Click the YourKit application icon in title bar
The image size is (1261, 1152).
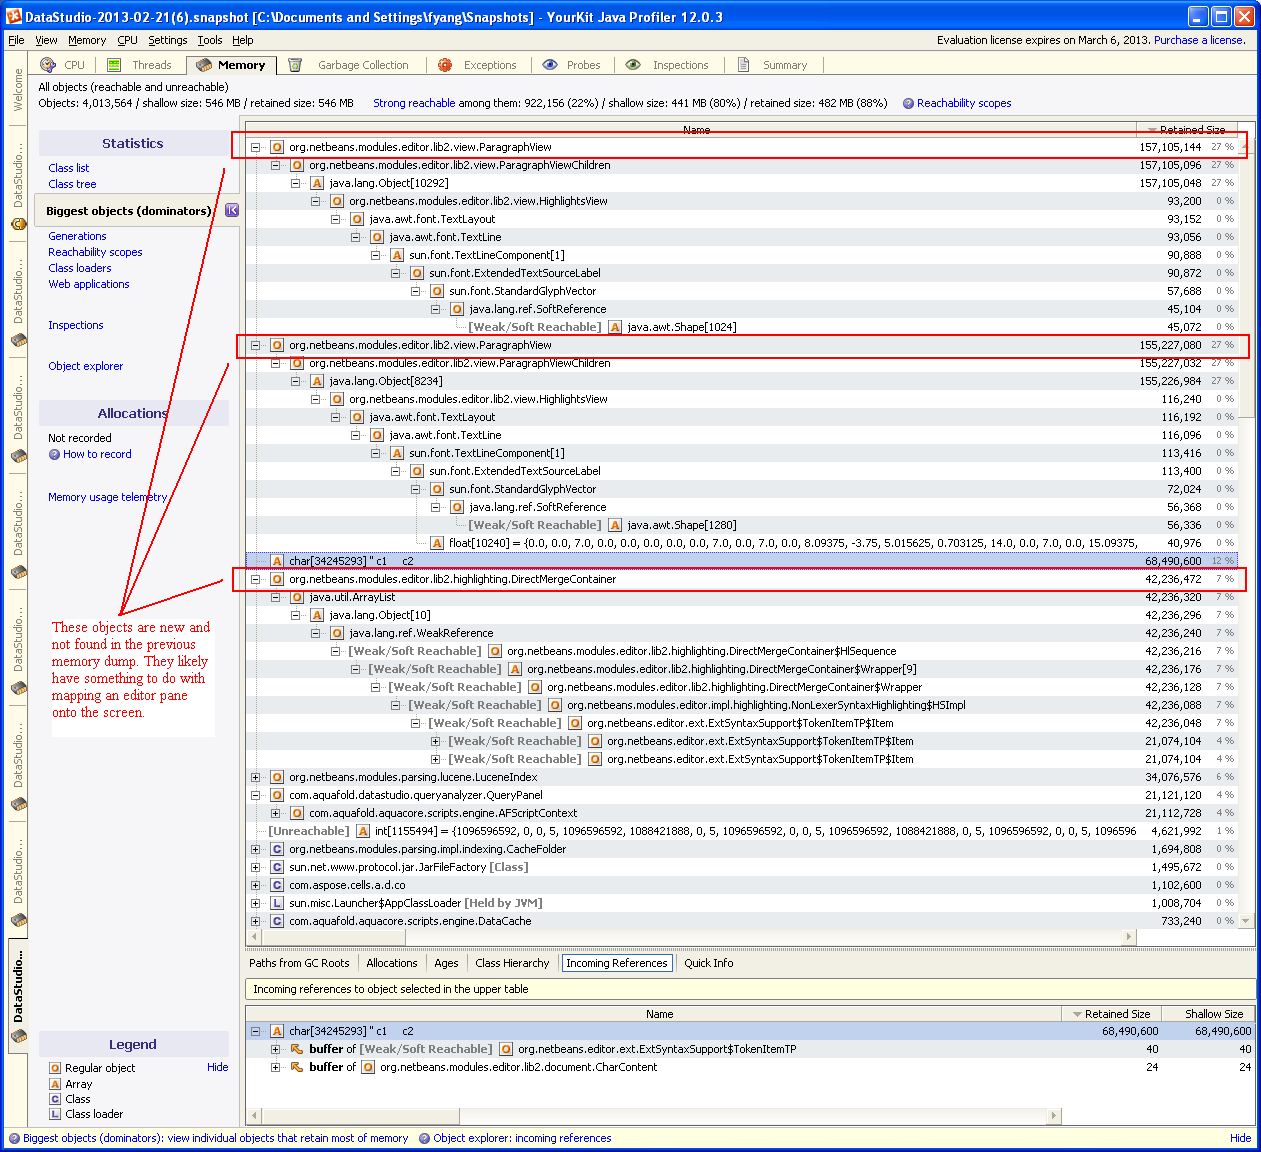point(14,17)
